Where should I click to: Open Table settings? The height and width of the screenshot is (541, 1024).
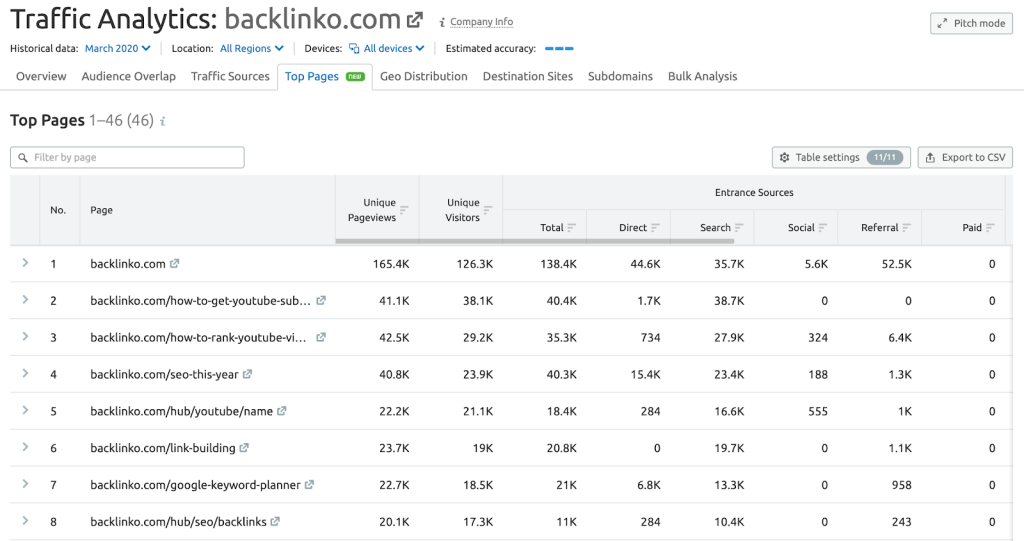[841, 157]
